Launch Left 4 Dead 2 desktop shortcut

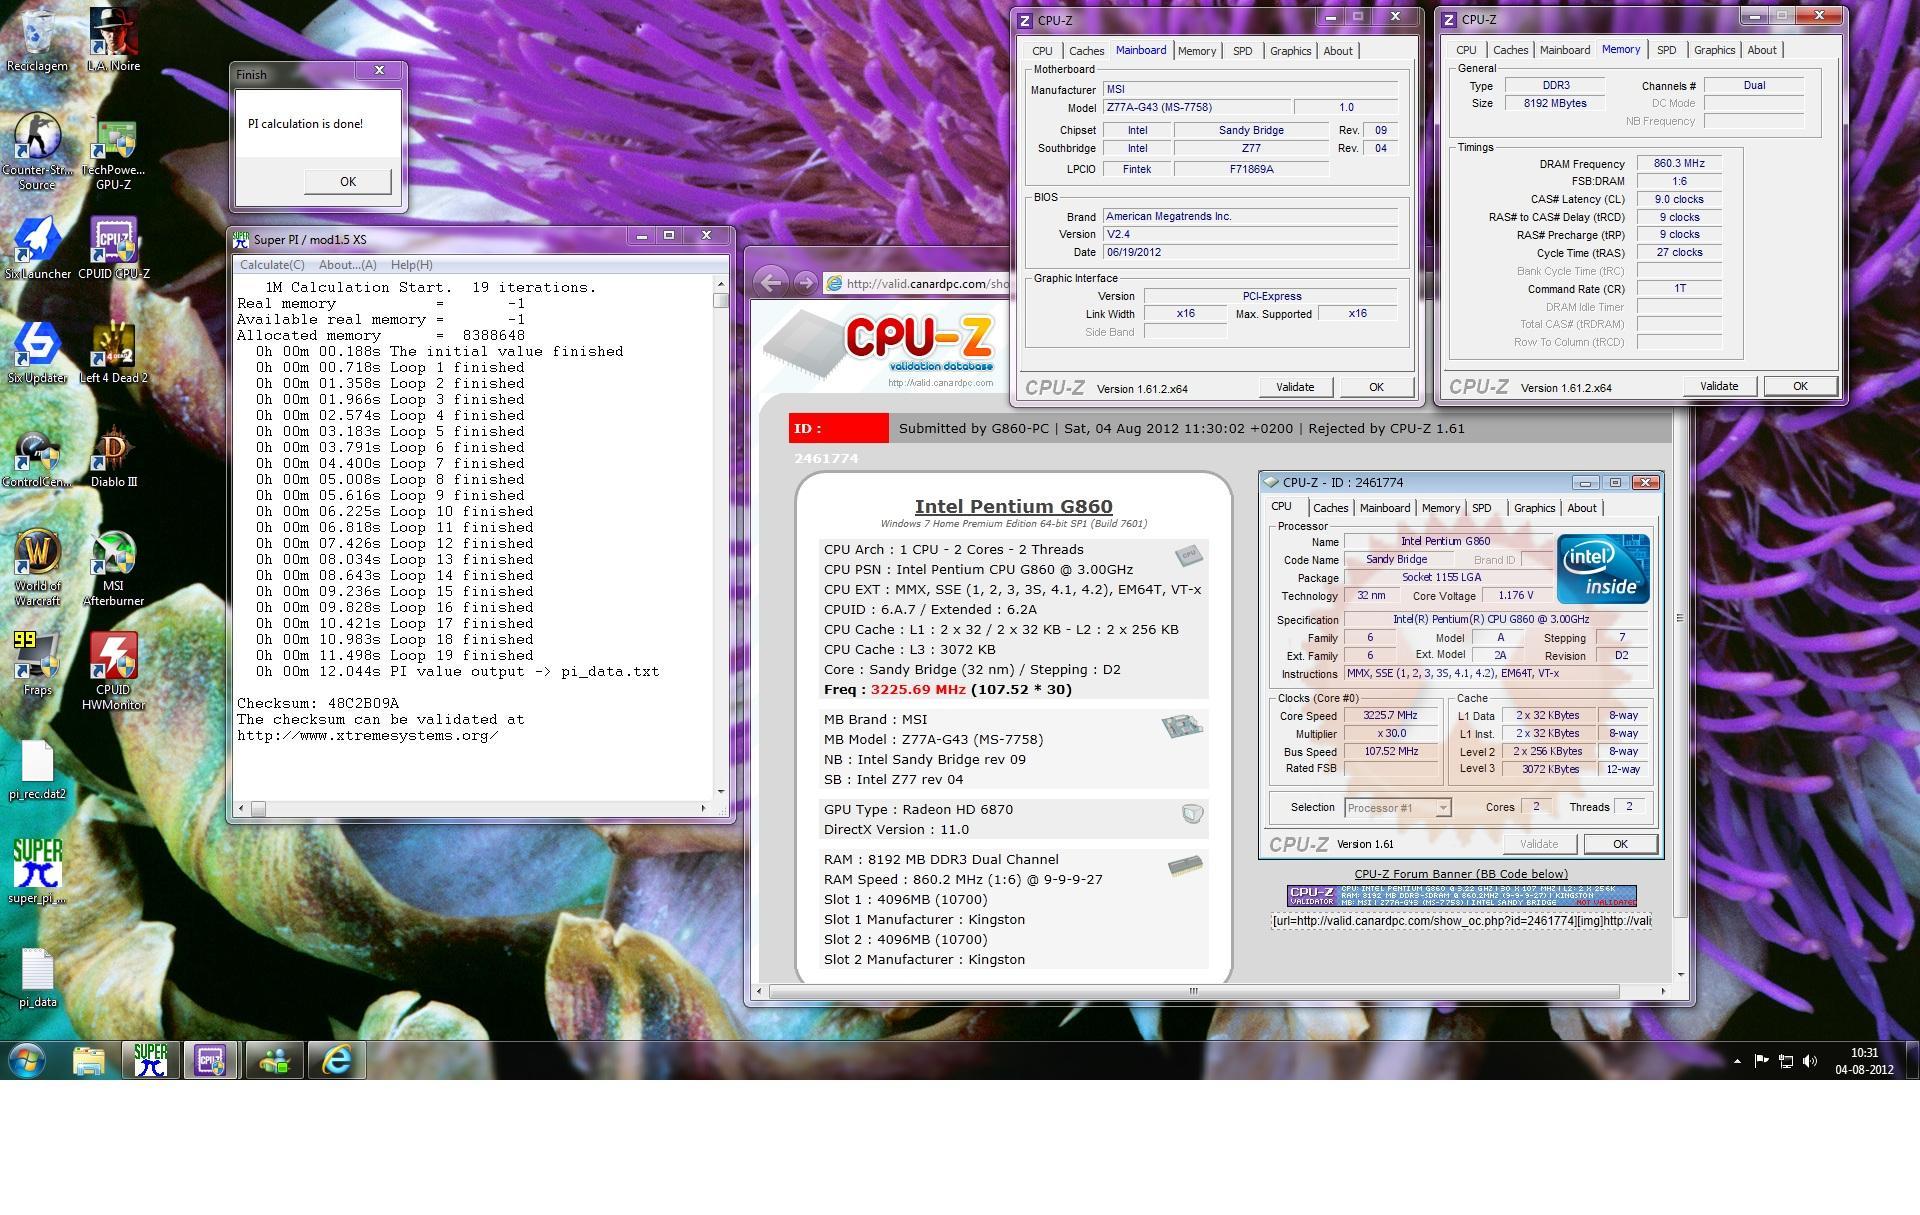(x=113, y=352)
